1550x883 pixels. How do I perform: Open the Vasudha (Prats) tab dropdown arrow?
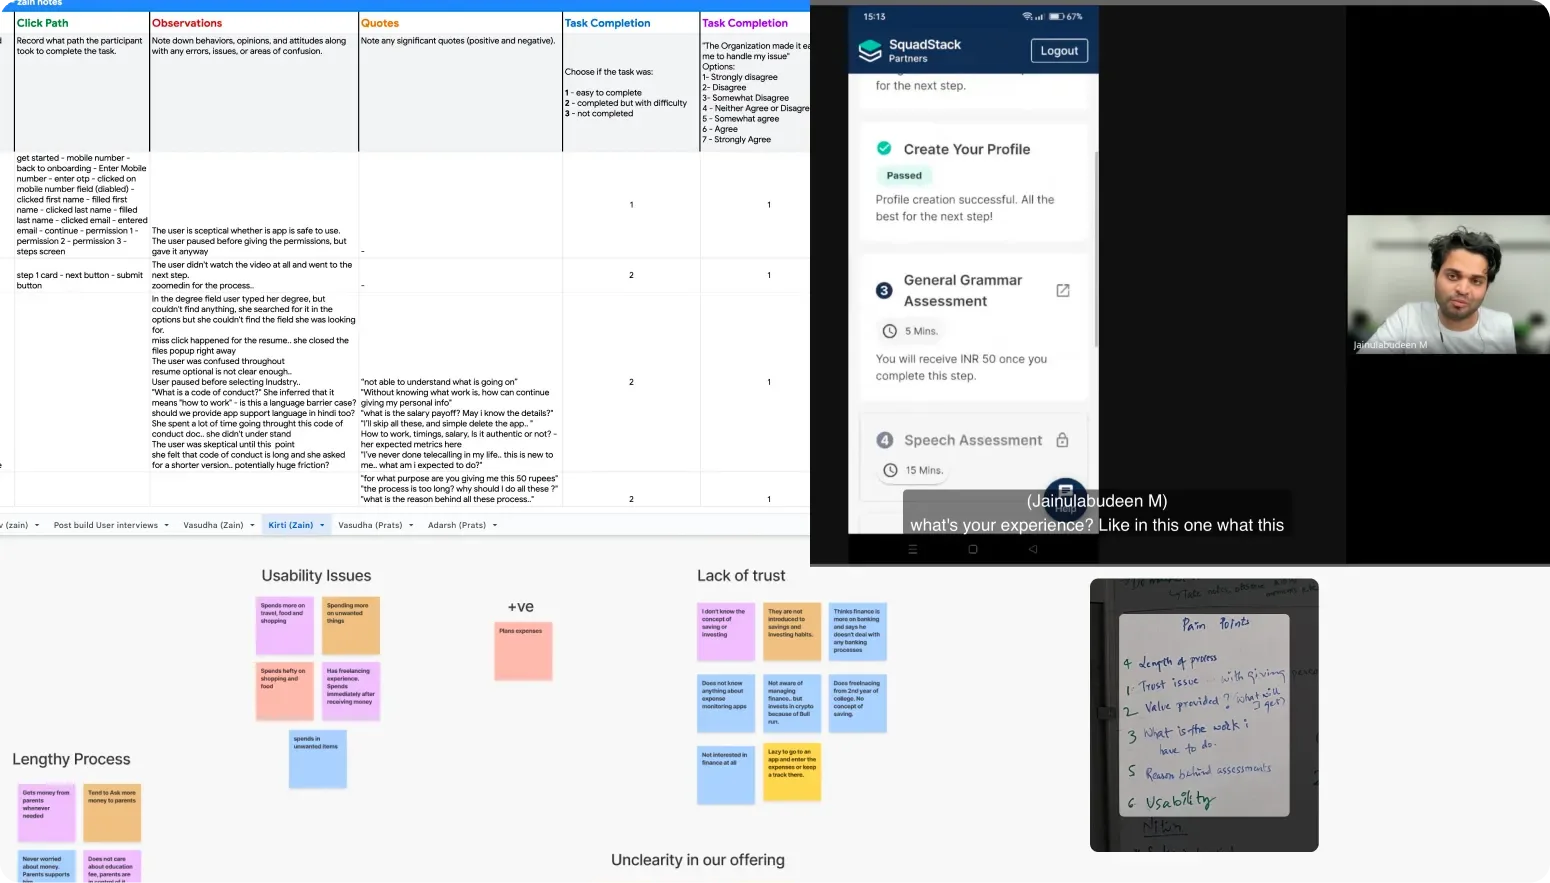(411, 525)
